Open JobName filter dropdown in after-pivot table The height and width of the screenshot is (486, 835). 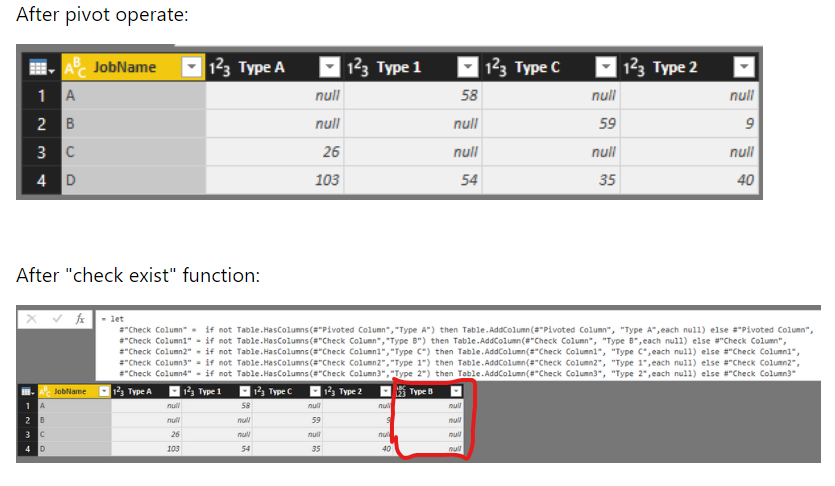191,67
